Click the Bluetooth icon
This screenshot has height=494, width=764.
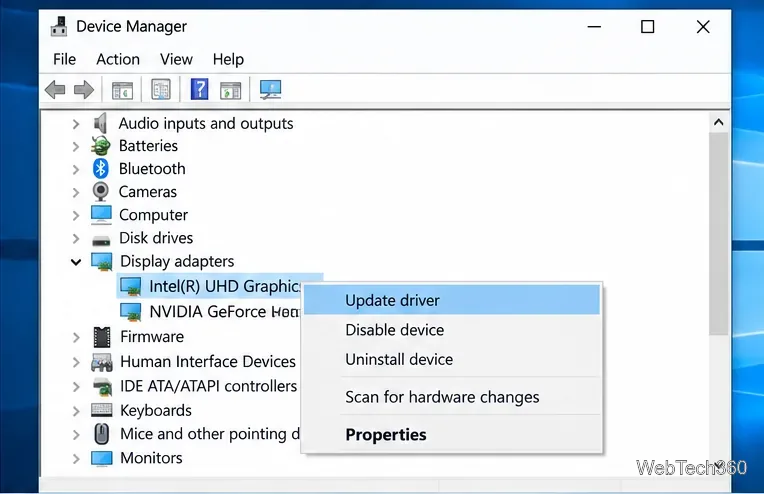pyautogui.click(x=100, y=169)
